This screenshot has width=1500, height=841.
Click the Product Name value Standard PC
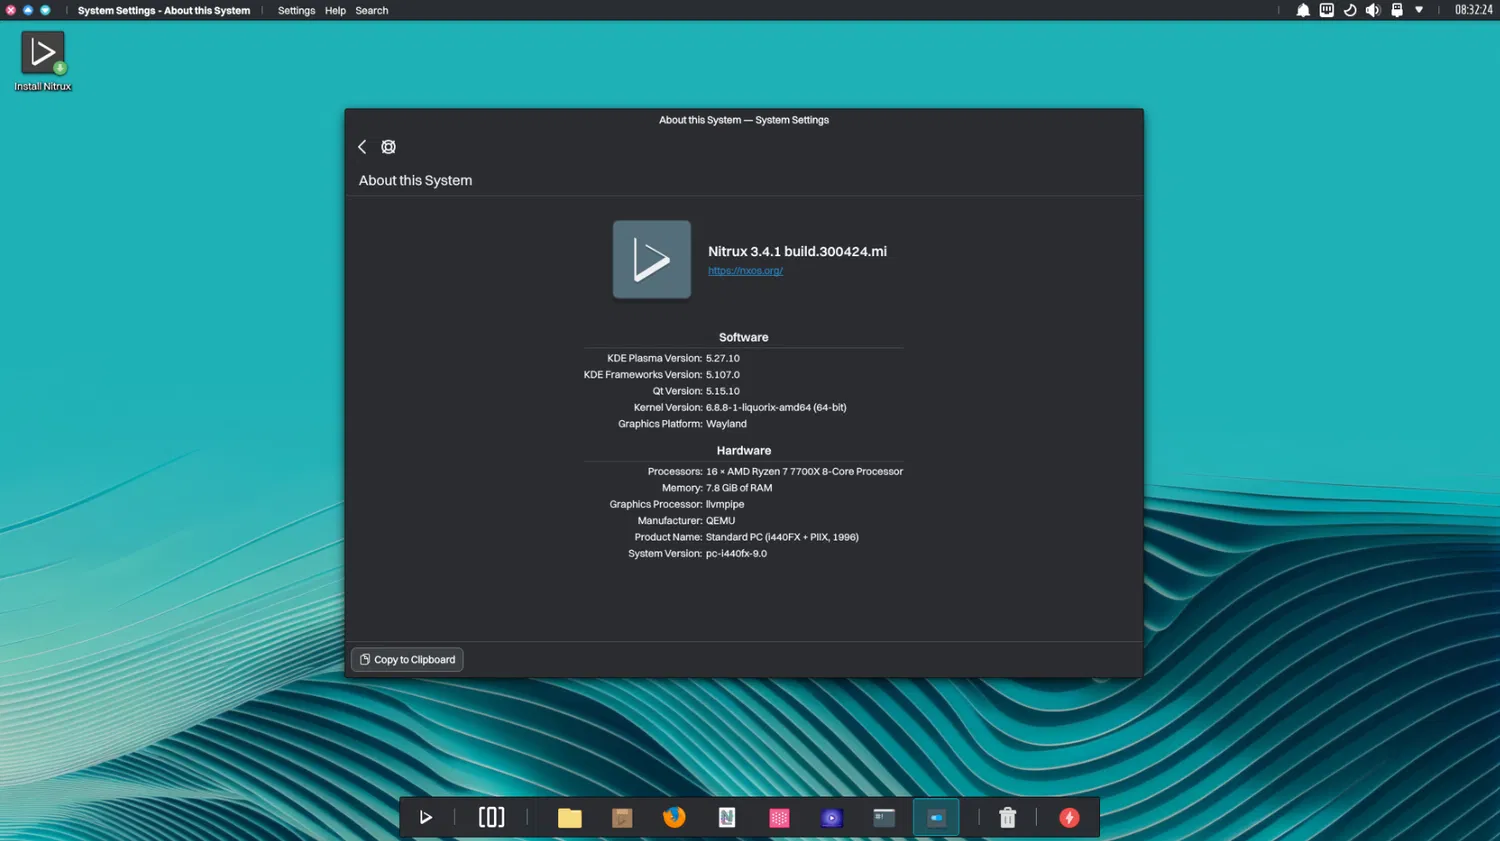coord(782,537)
